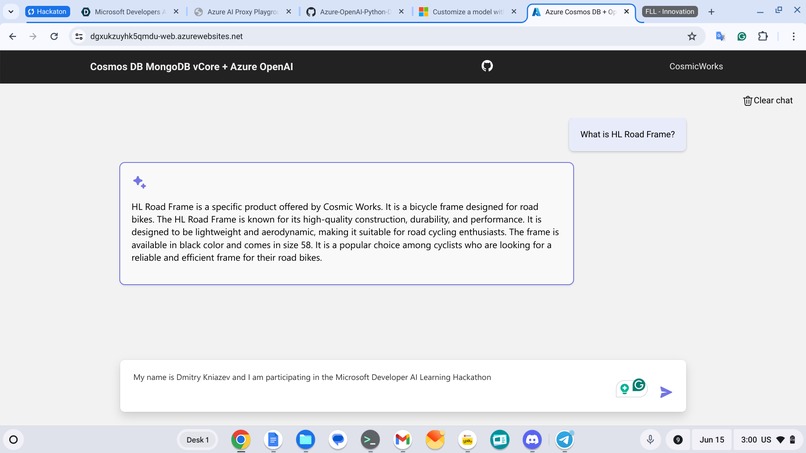Open the Desk 1 switcher
The width and height of the screenshot is (806, 453).
pos(197,440)
